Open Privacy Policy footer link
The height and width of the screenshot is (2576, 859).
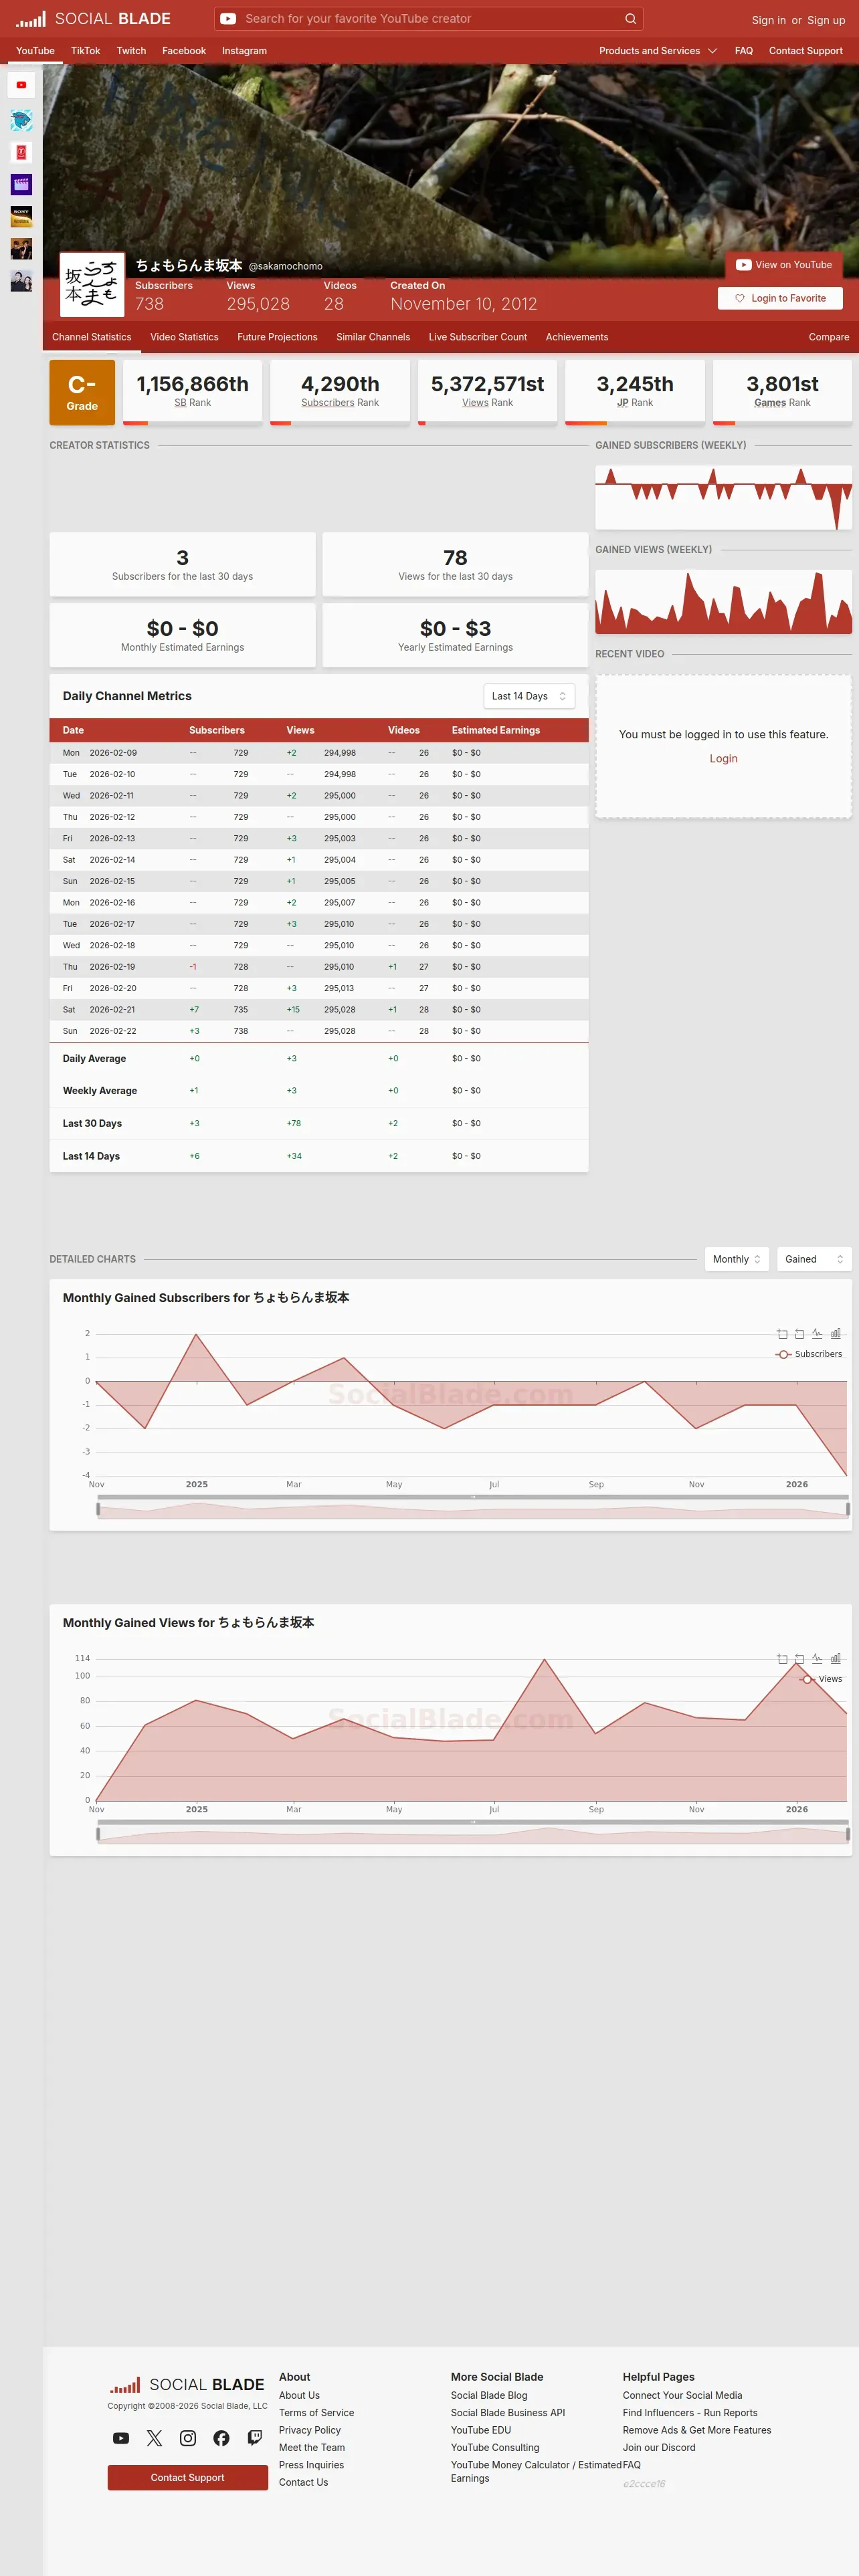(310, 2430)
